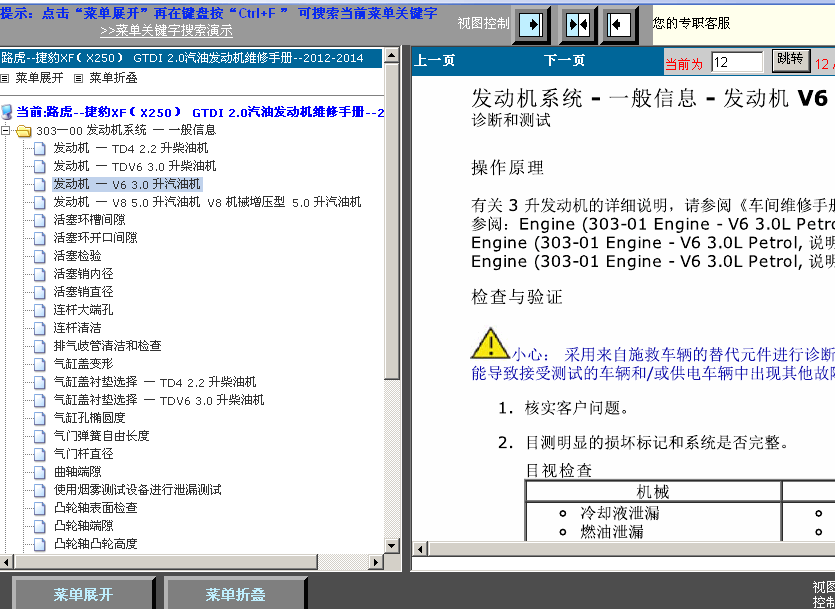The height and width of the screenshot is (609, 835).
Task: Open 使用烟雾测试设备进行泄漏测试 entry
Action: [x=137, y=490]
